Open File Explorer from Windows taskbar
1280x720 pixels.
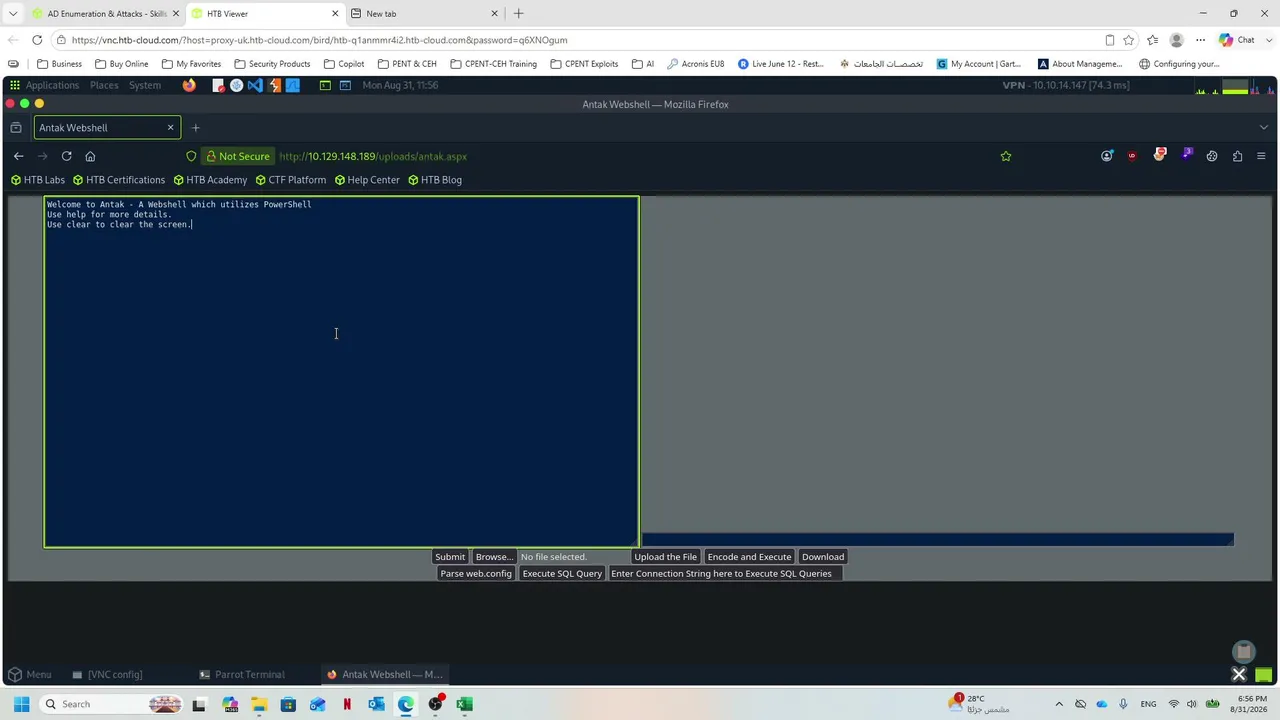point(259,704)
